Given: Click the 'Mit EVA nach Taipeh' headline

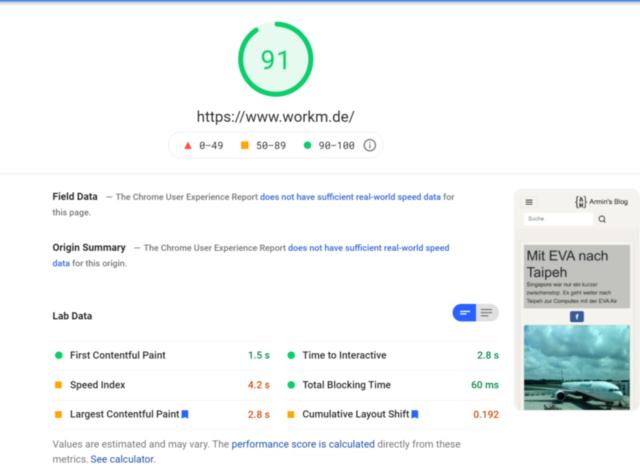Looking at the screenshot, I should (x=567, y=264).
